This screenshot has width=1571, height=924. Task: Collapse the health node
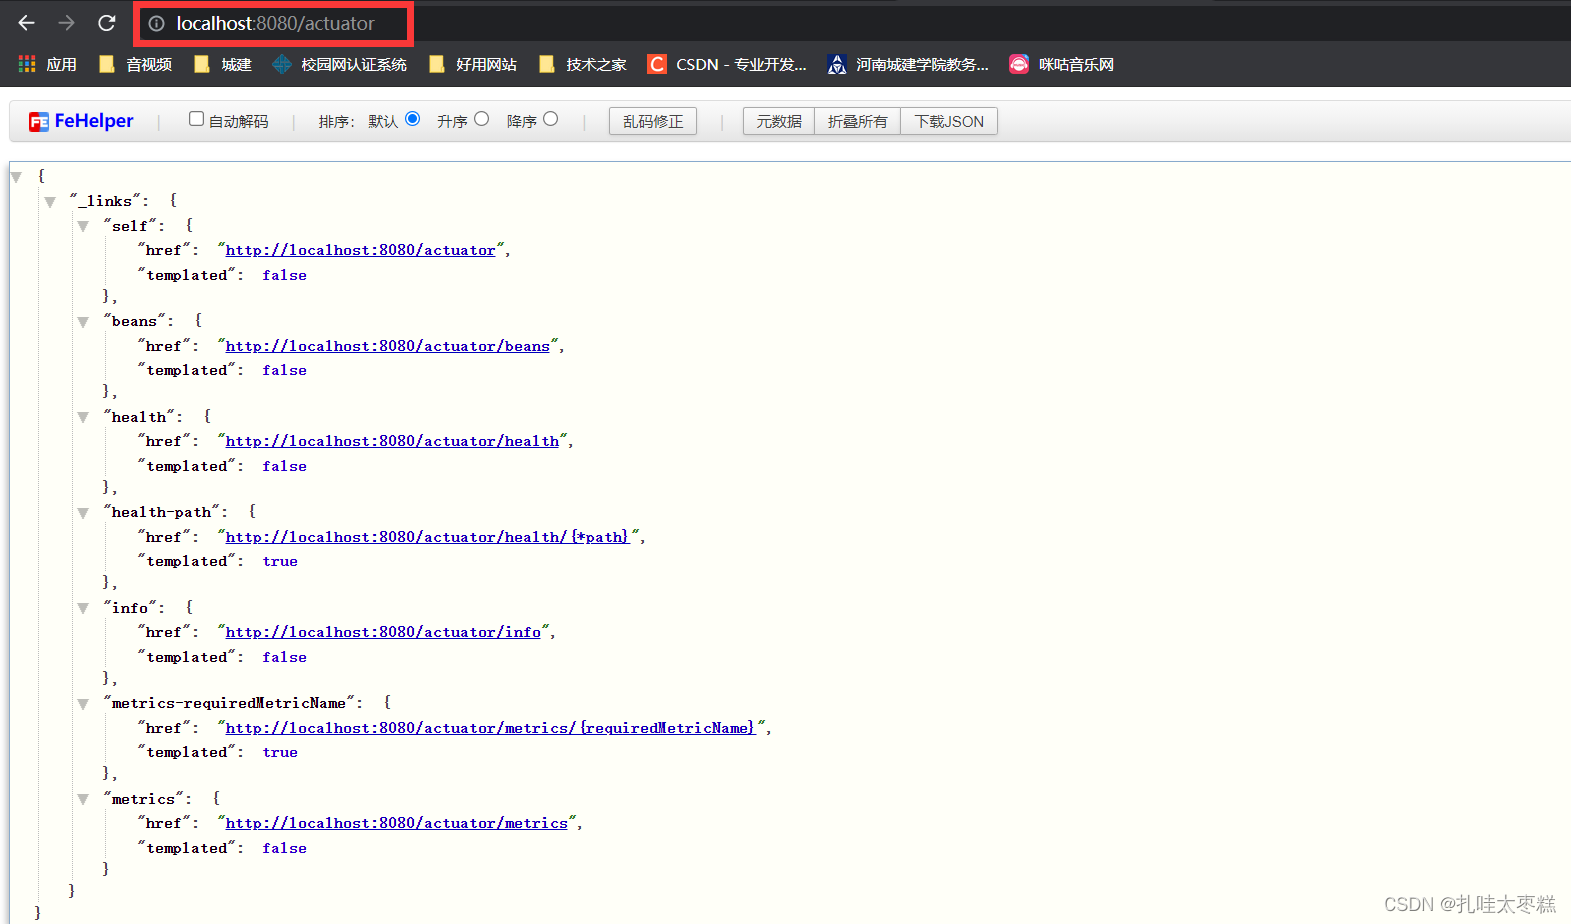click(84, 418)
